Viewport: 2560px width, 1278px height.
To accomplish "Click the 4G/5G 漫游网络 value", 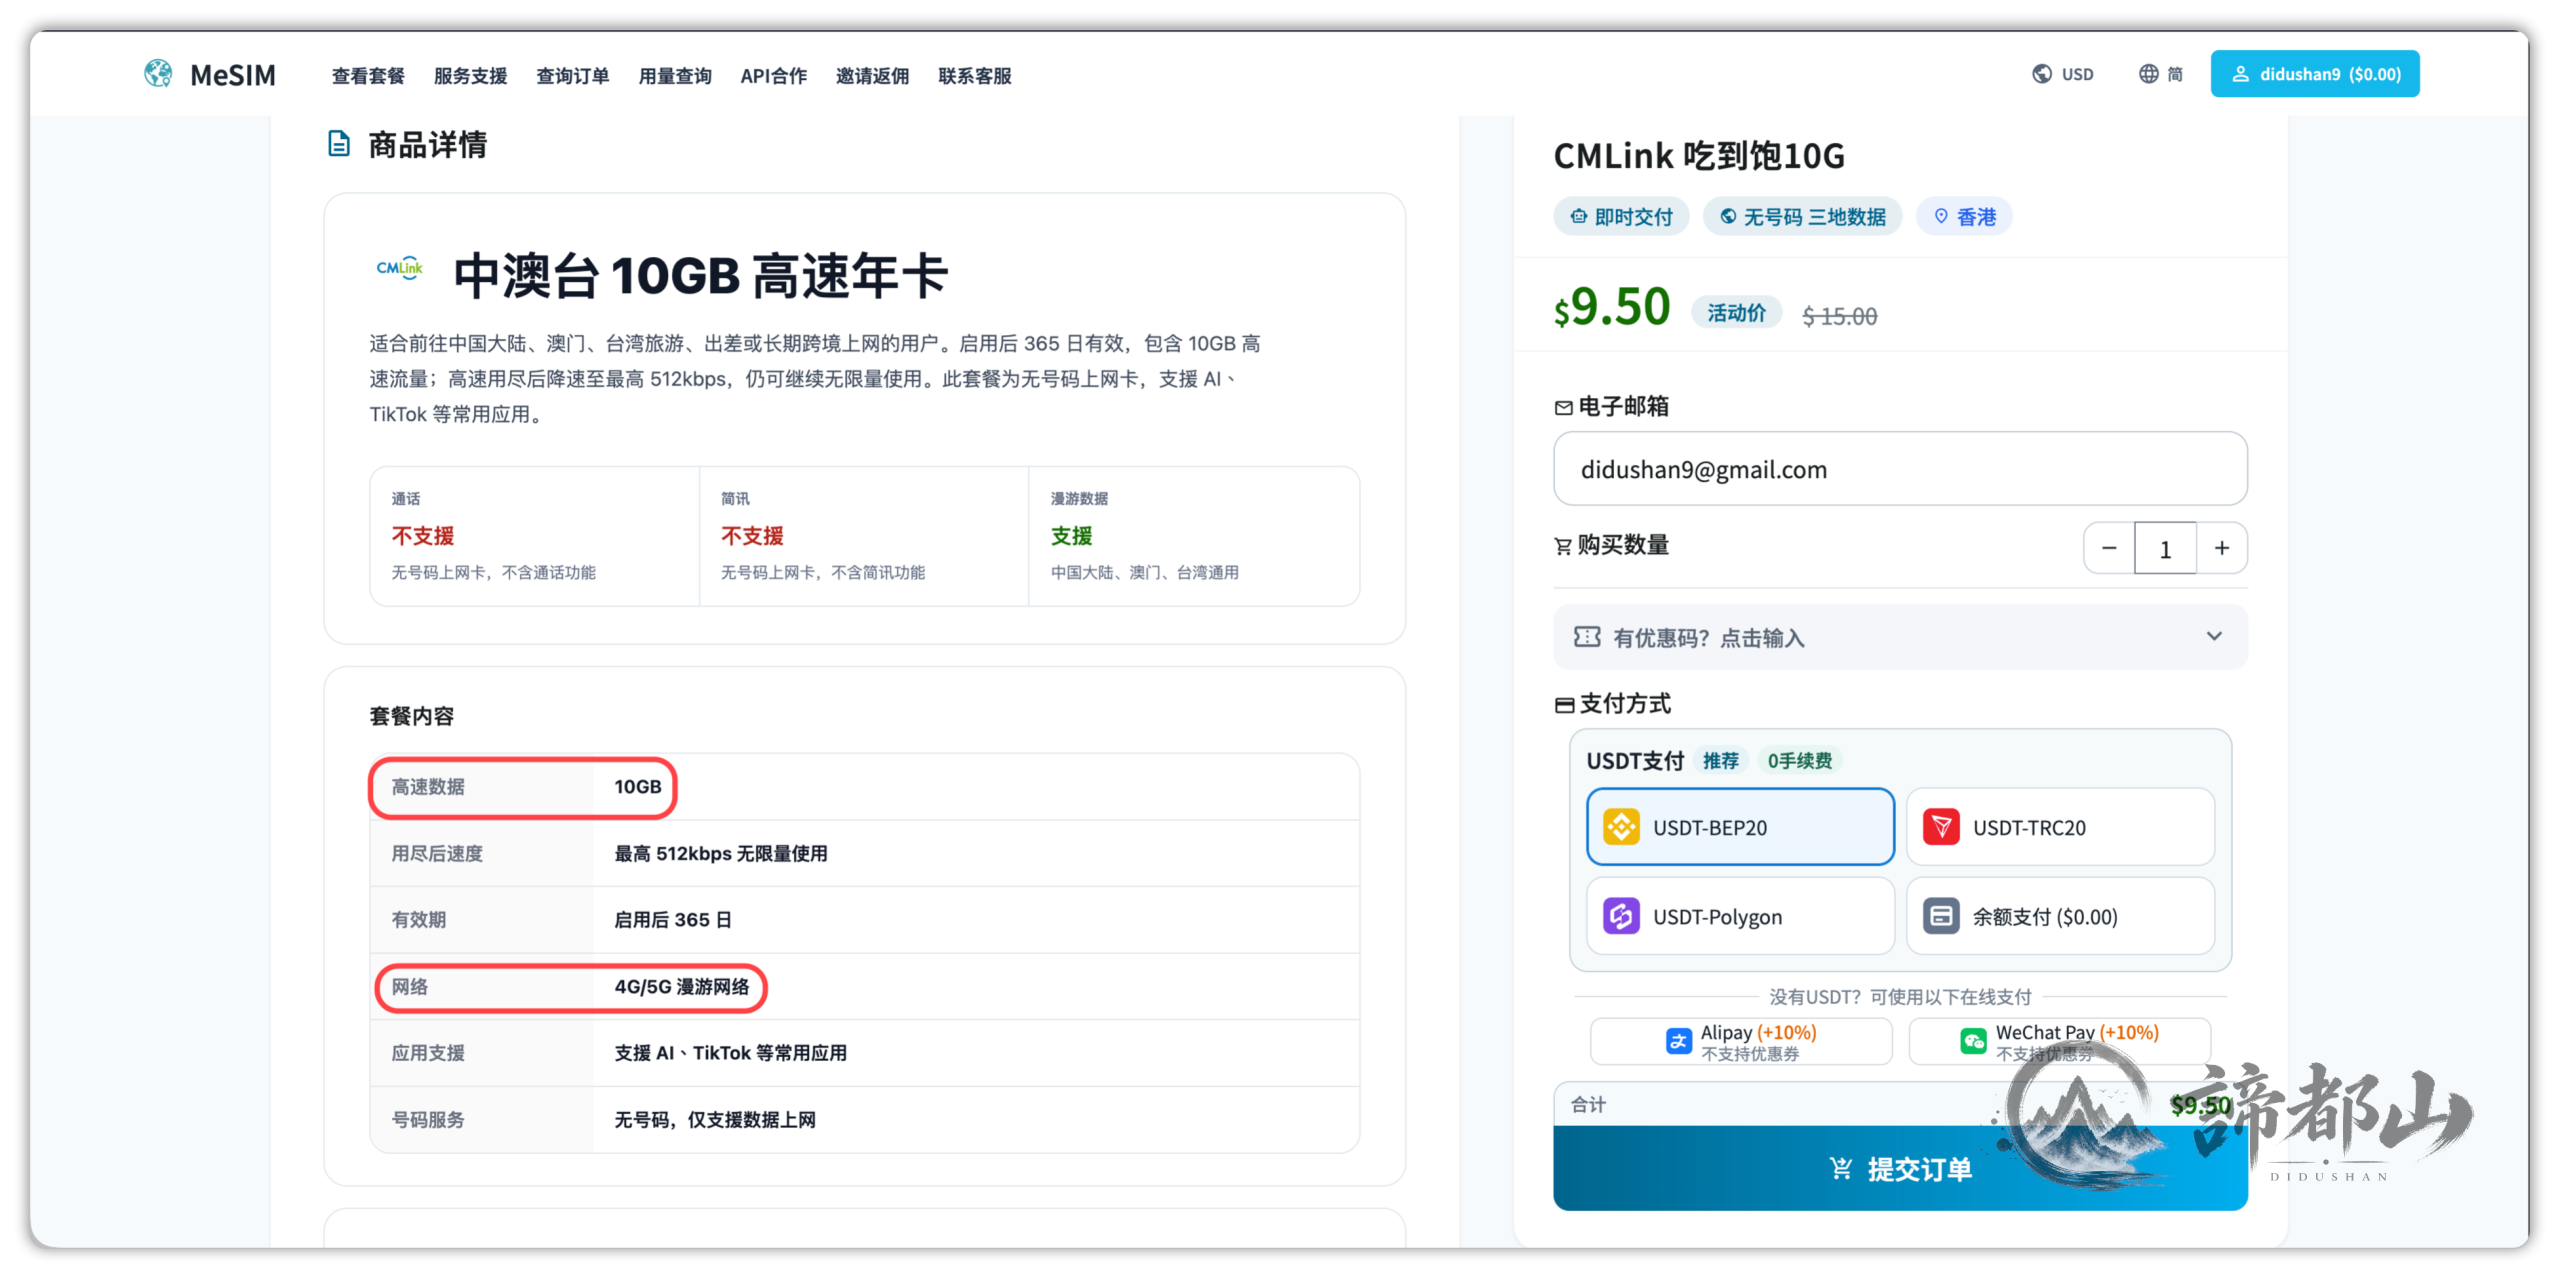I will [x=681, y=986].
